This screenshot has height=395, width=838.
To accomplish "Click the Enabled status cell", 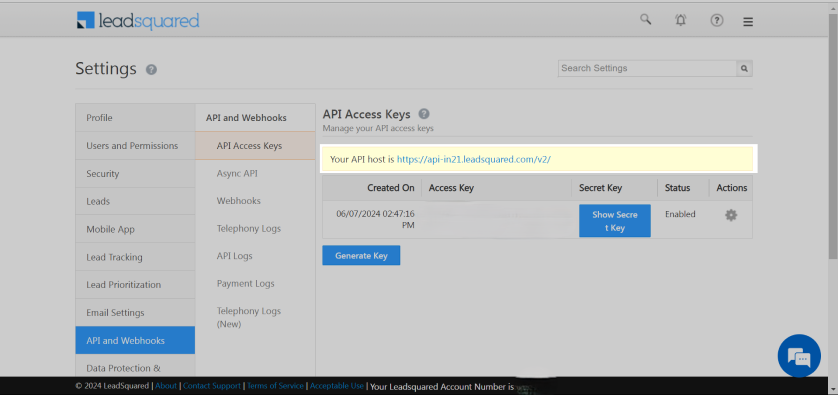I will click(680, 214).
